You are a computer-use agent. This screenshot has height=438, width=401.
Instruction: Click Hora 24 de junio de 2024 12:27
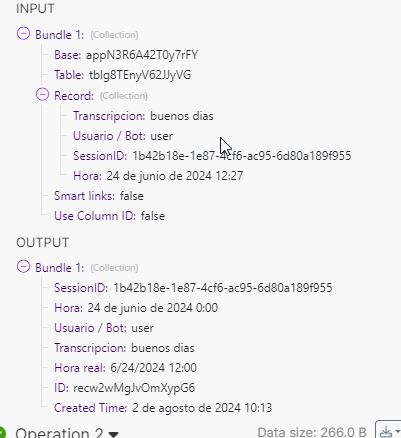tap(158, 176)
